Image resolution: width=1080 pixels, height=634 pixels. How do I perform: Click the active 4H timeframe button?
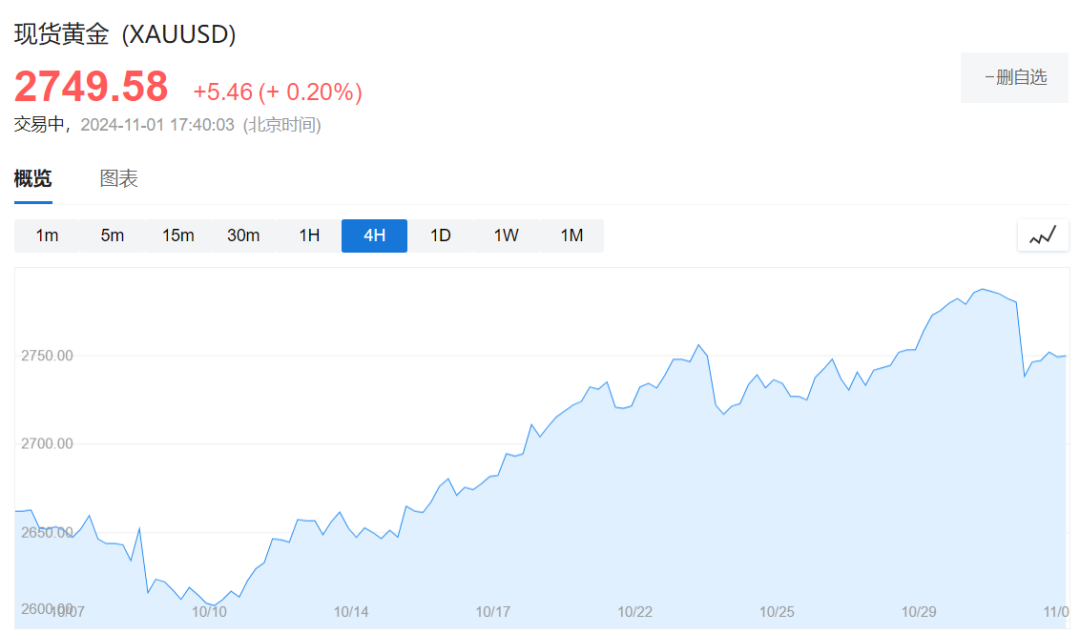click(x=375, y=236)
